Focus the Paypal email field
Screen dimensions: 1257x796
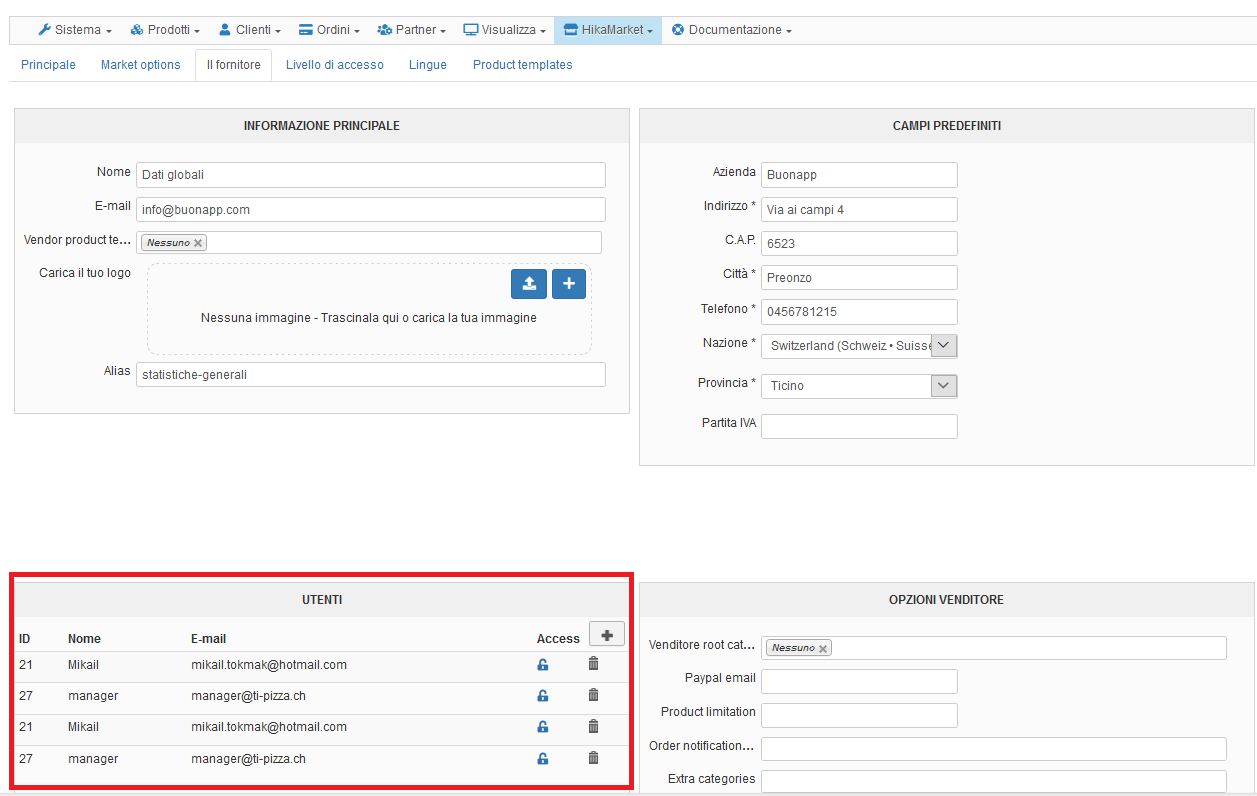(x=859, y=682)
